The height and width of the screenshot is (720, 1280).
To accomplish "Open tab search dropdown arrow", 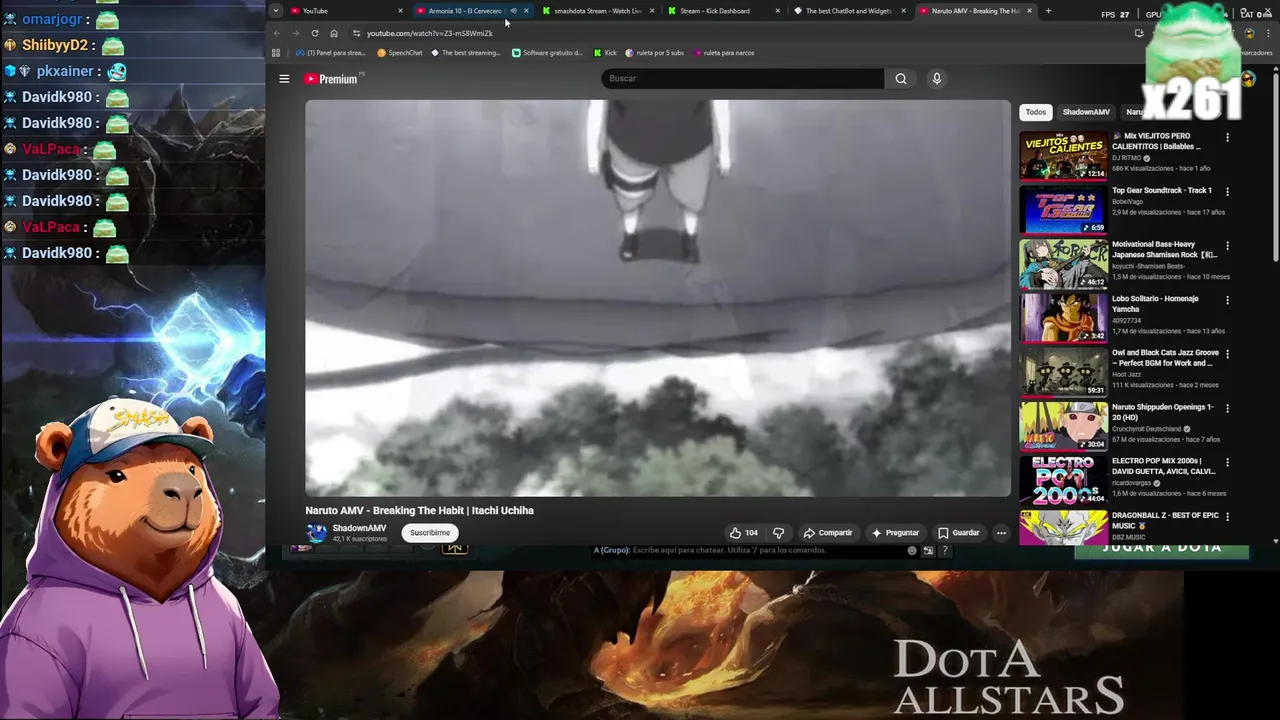I will click(x=275, y=11).
